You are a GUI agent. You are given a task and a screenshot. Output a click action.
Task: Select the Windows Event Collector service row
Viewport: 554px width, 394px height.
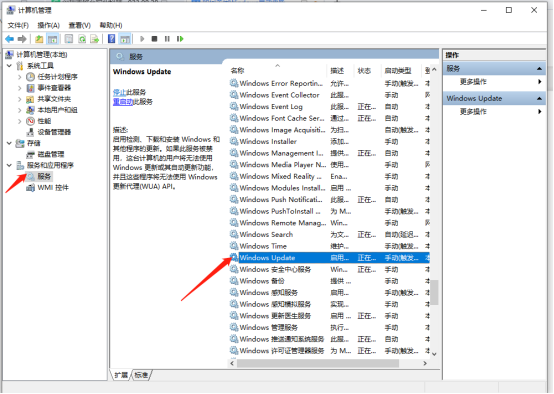coord(329,95)
